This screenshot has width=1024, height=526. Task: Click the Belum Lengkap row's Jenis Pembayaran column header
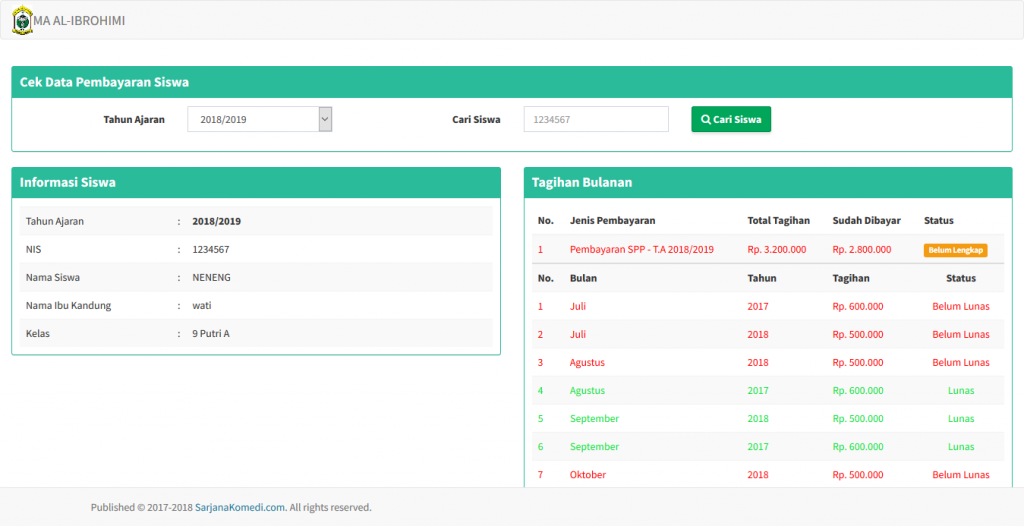[613, 221]
